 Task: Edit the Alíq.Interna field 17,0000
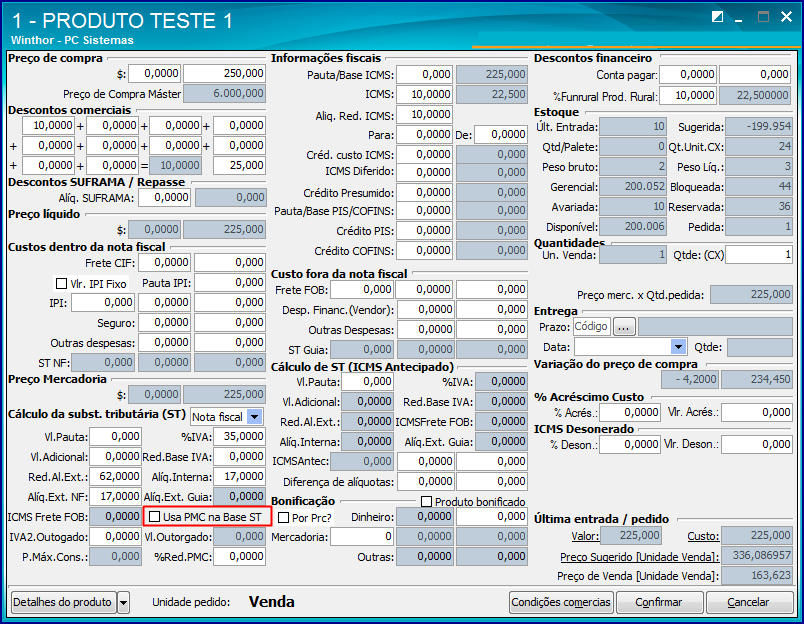coord(239,476)
